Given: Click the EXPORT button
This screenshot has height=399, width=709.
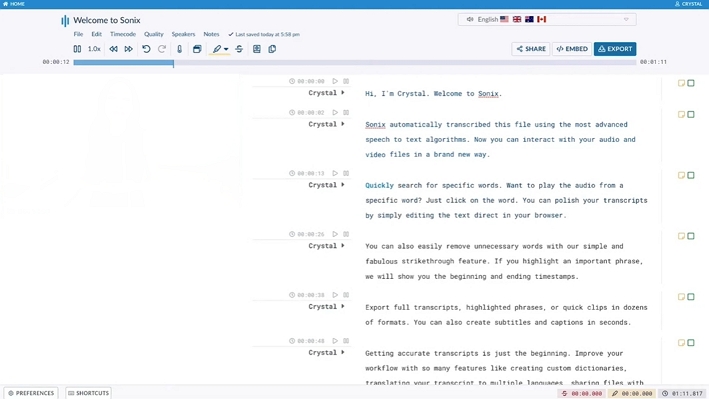Looking at the screenshot, I should pyautogui.click(x=615, y=49).
